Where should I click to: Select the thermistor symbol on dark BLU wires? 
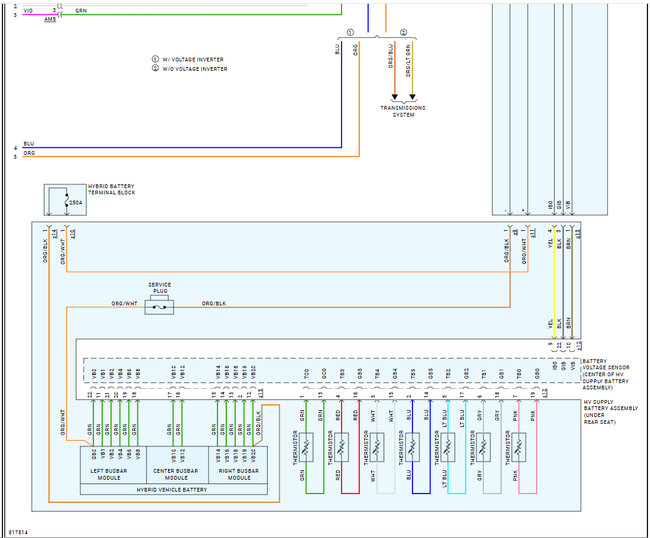[412, 447]
